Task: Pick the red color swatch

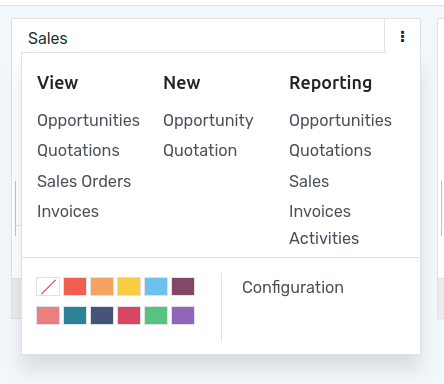Action: tap(75, 287)
